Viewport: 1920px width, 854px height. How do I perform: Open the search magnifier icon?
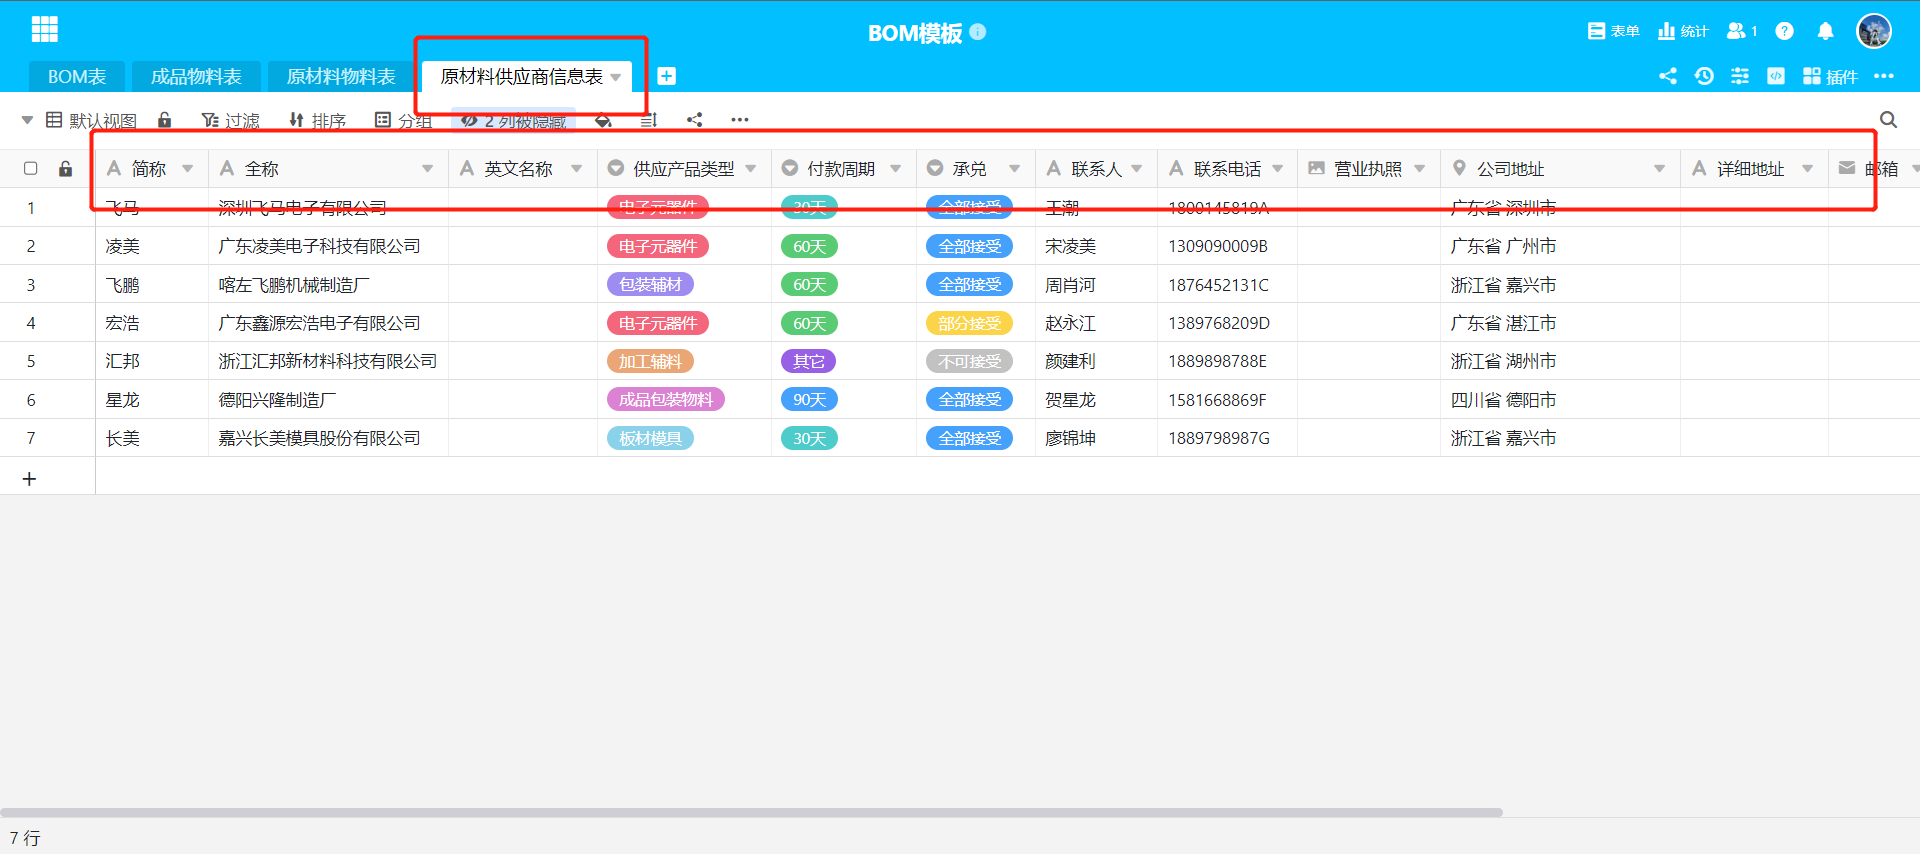pos(1888,120)
